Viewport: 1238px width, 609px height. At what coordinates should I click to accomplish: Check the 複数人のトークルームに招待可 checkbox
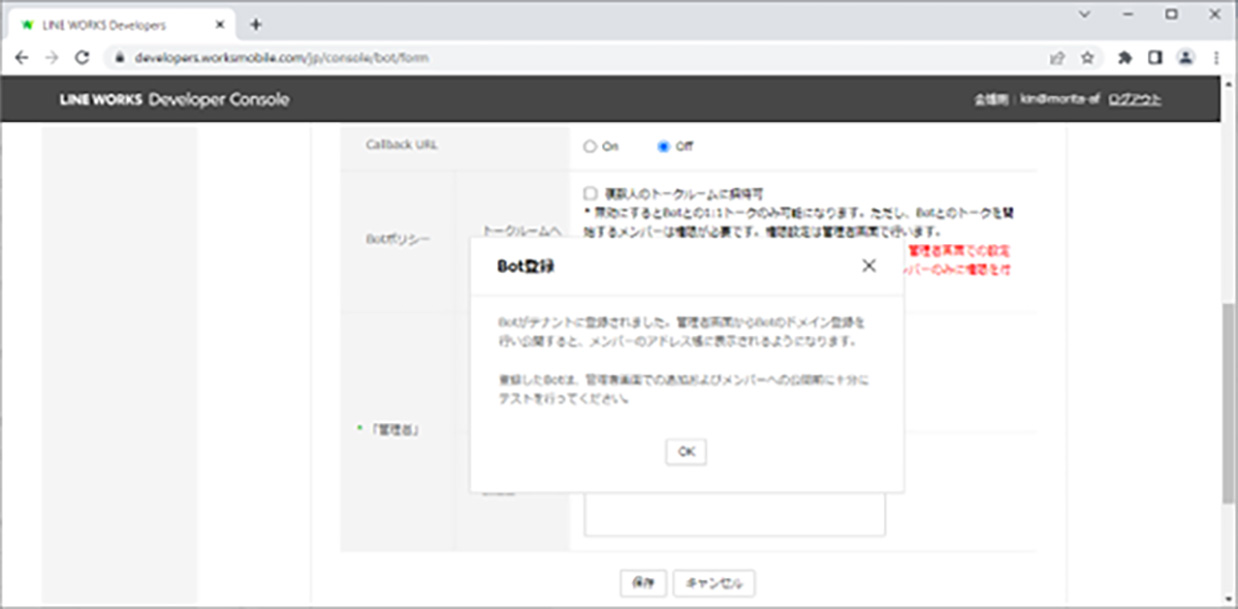point(590,193)
